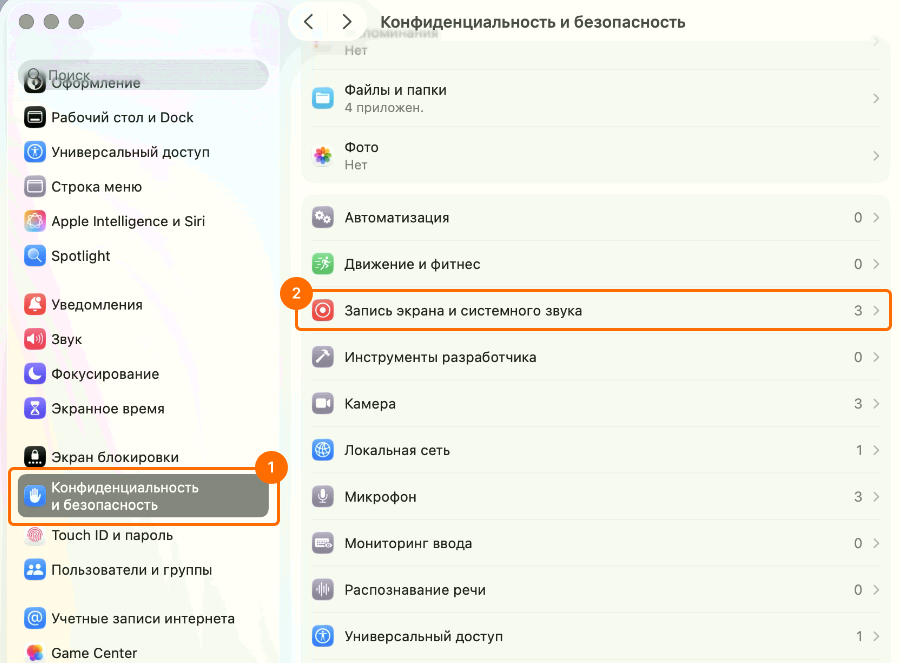Click the Automation gear icon
The image size is (900, 663).
(323, 218)
